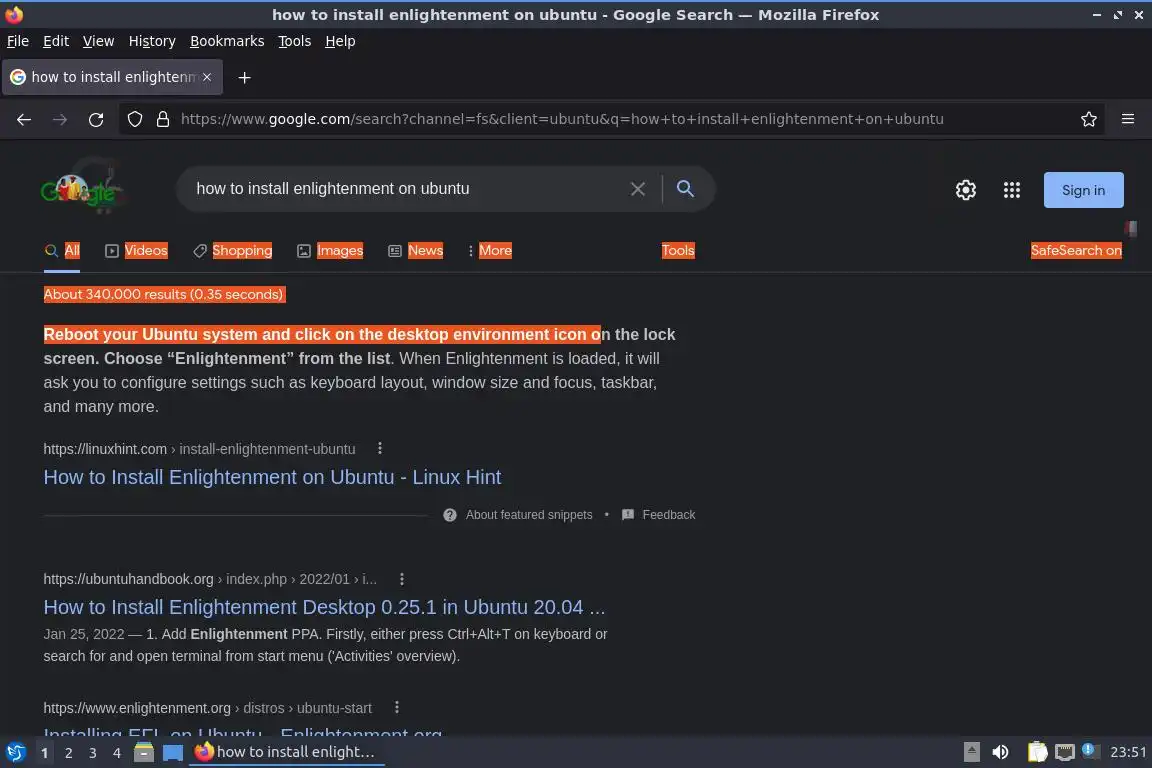Click the https://linuxhint.com breadcrumb text

pos(105,449)
